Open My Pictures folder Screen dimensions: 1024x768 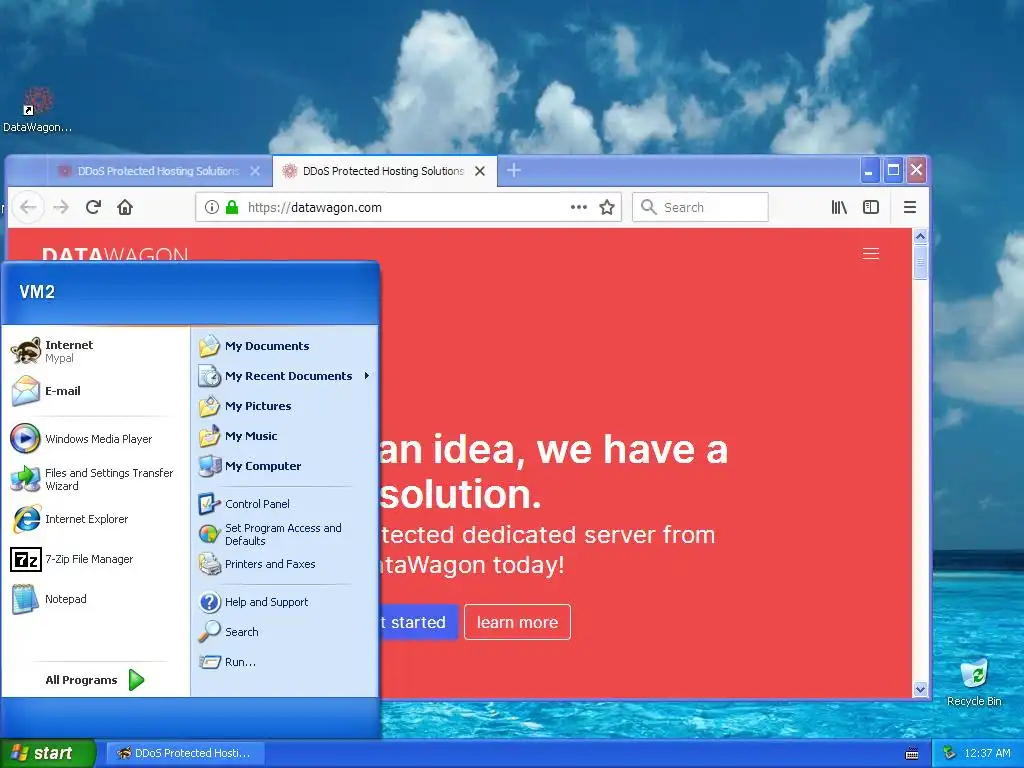pyautogui.click(x=285, y=406)
